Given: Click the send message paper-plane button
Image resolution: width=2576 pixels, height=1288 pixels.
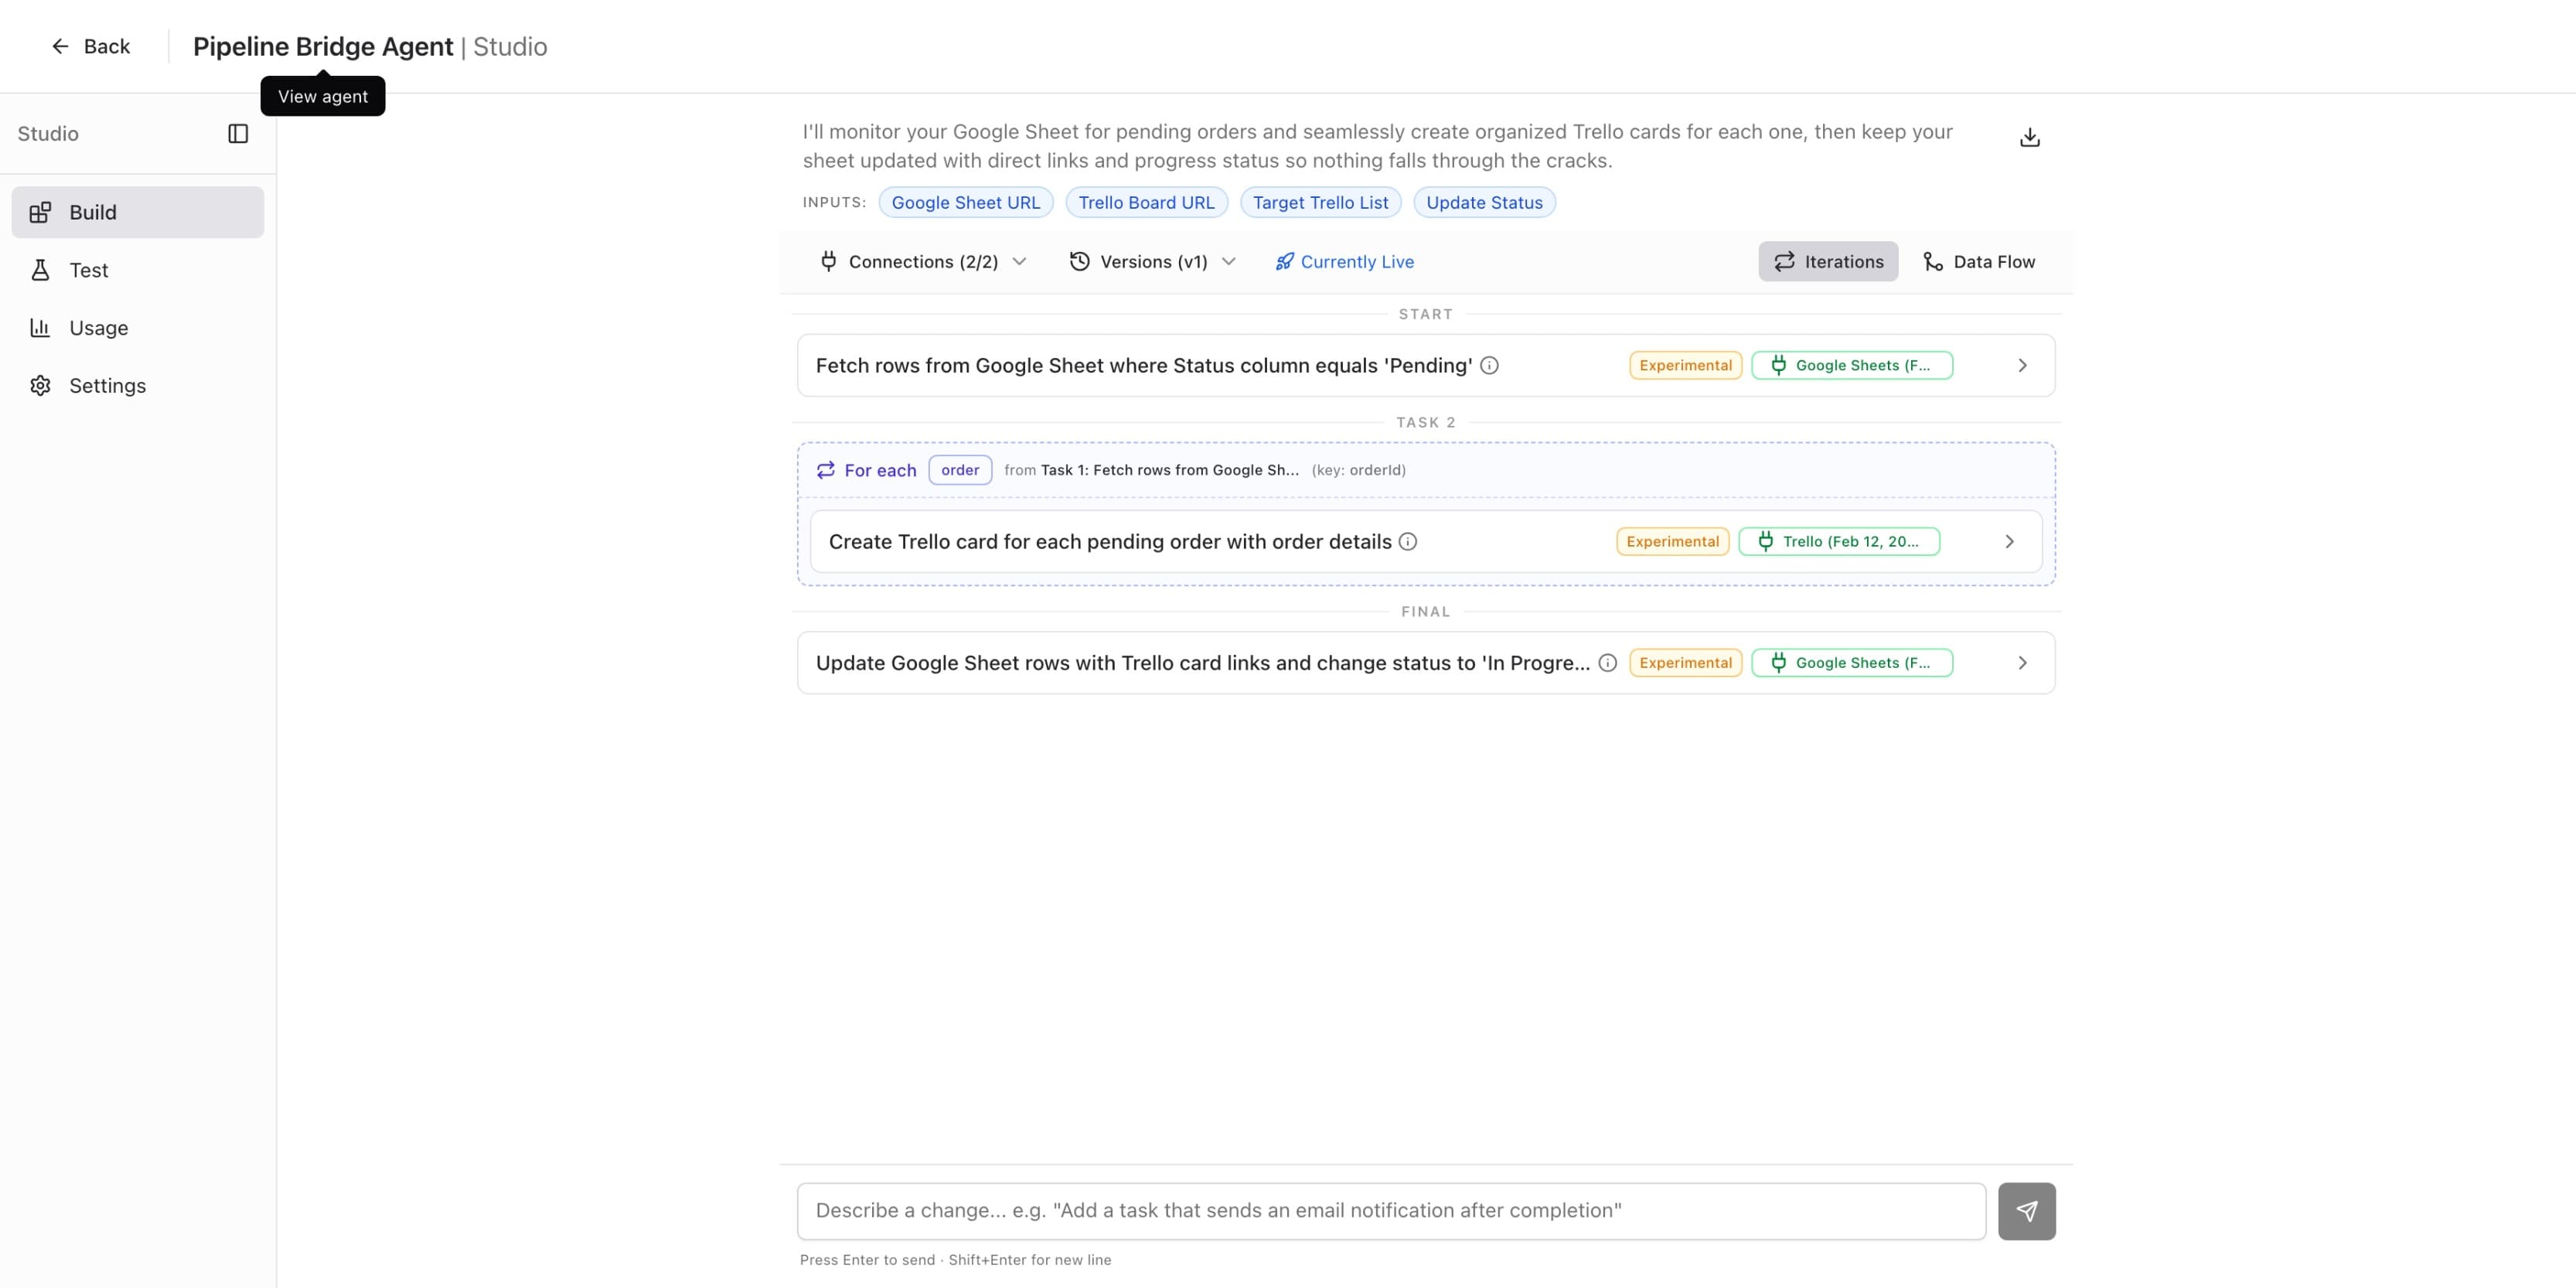Looking at the screenshot, I should (2026, 1211).
